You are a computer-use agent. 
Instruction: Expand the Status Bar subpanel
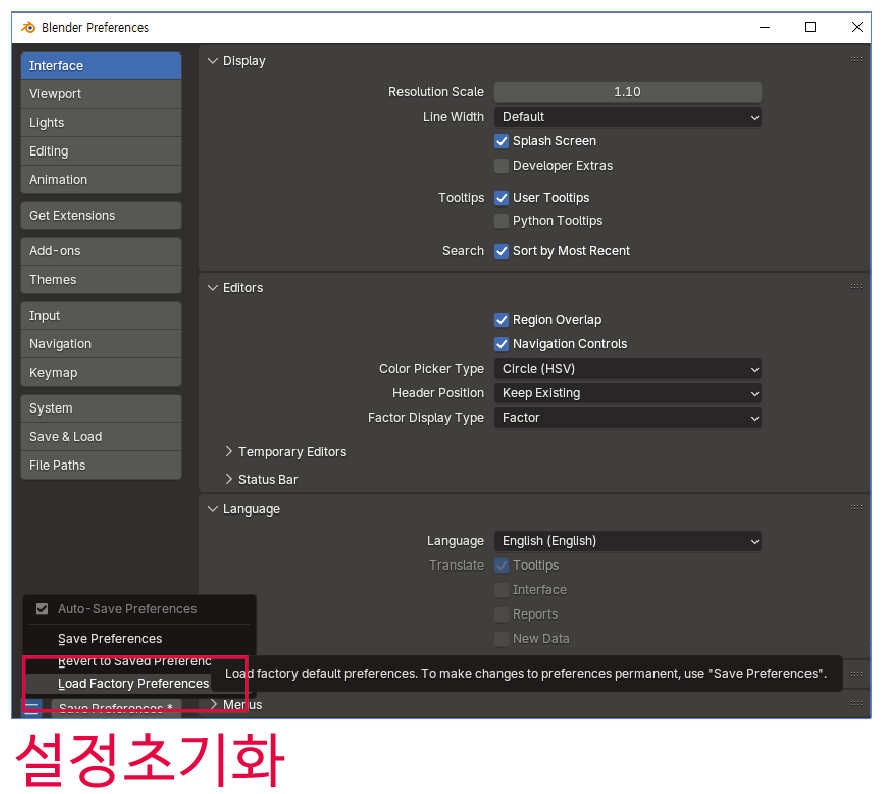[x=228, y=479]
